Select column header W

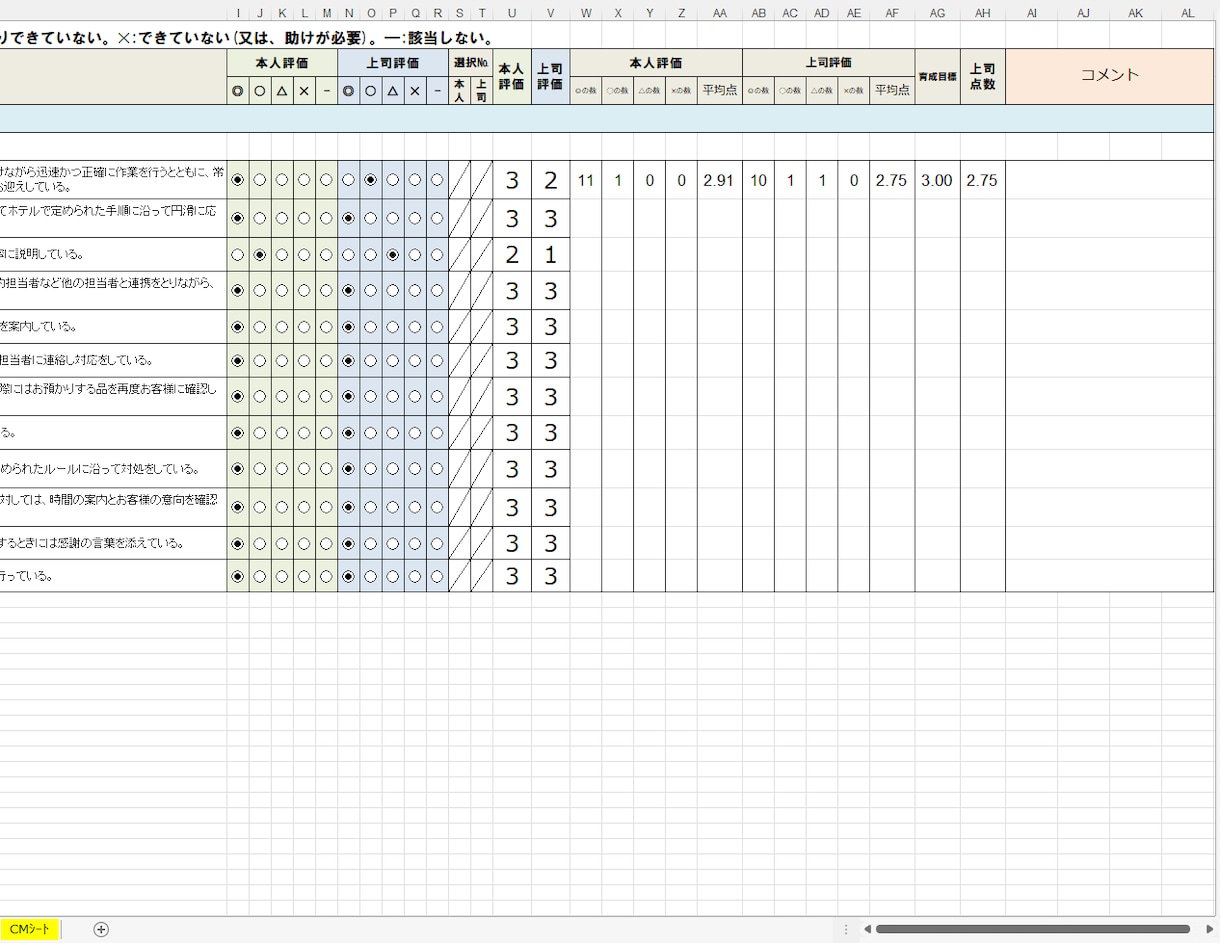586,13
